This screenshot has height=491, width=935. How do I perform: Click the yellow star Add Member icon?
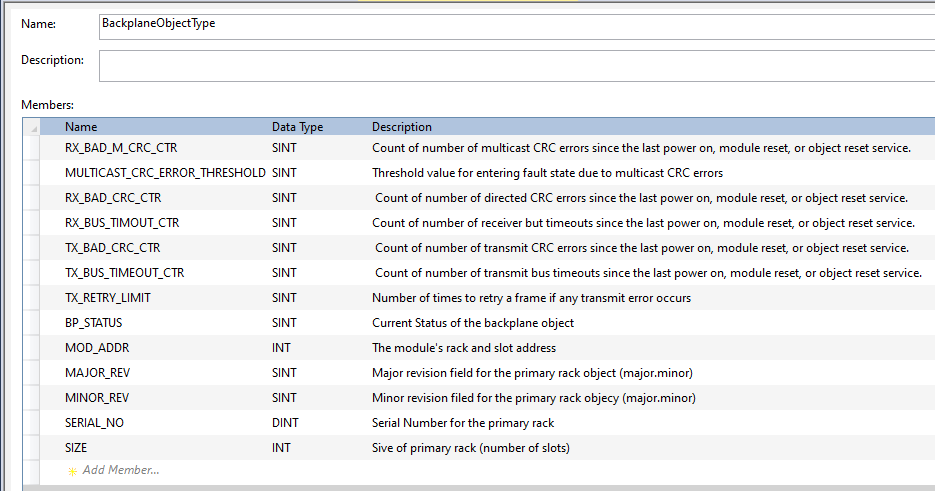pyautogui.click(x=72, y=471)
